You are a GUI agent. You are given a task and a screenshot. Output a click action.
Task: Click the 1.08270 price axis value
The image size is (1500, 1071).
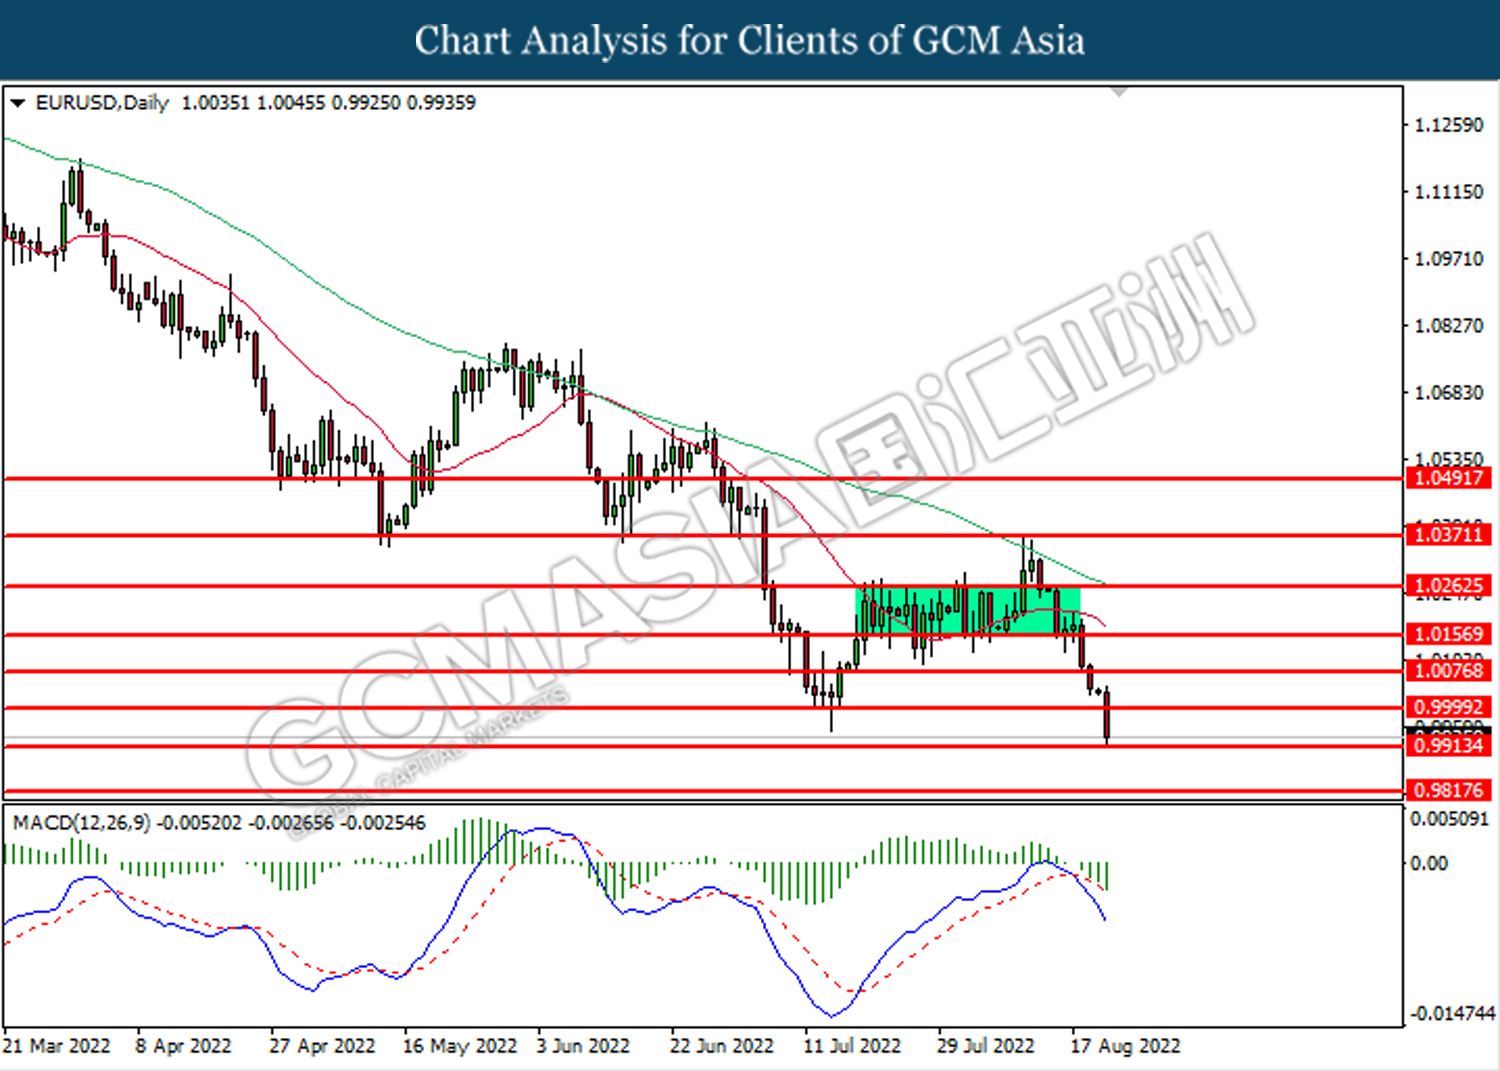coord(1449,326)
